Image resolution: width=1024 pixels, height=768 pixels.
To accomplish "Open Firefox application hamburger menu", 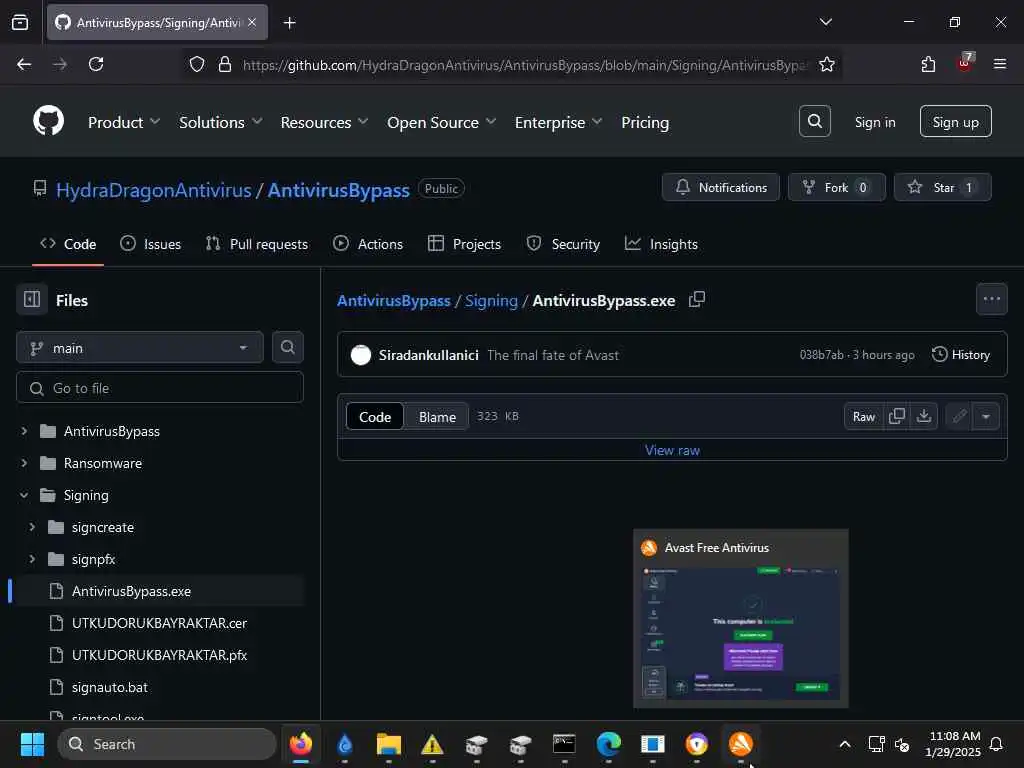I will [x=999, y=64].
